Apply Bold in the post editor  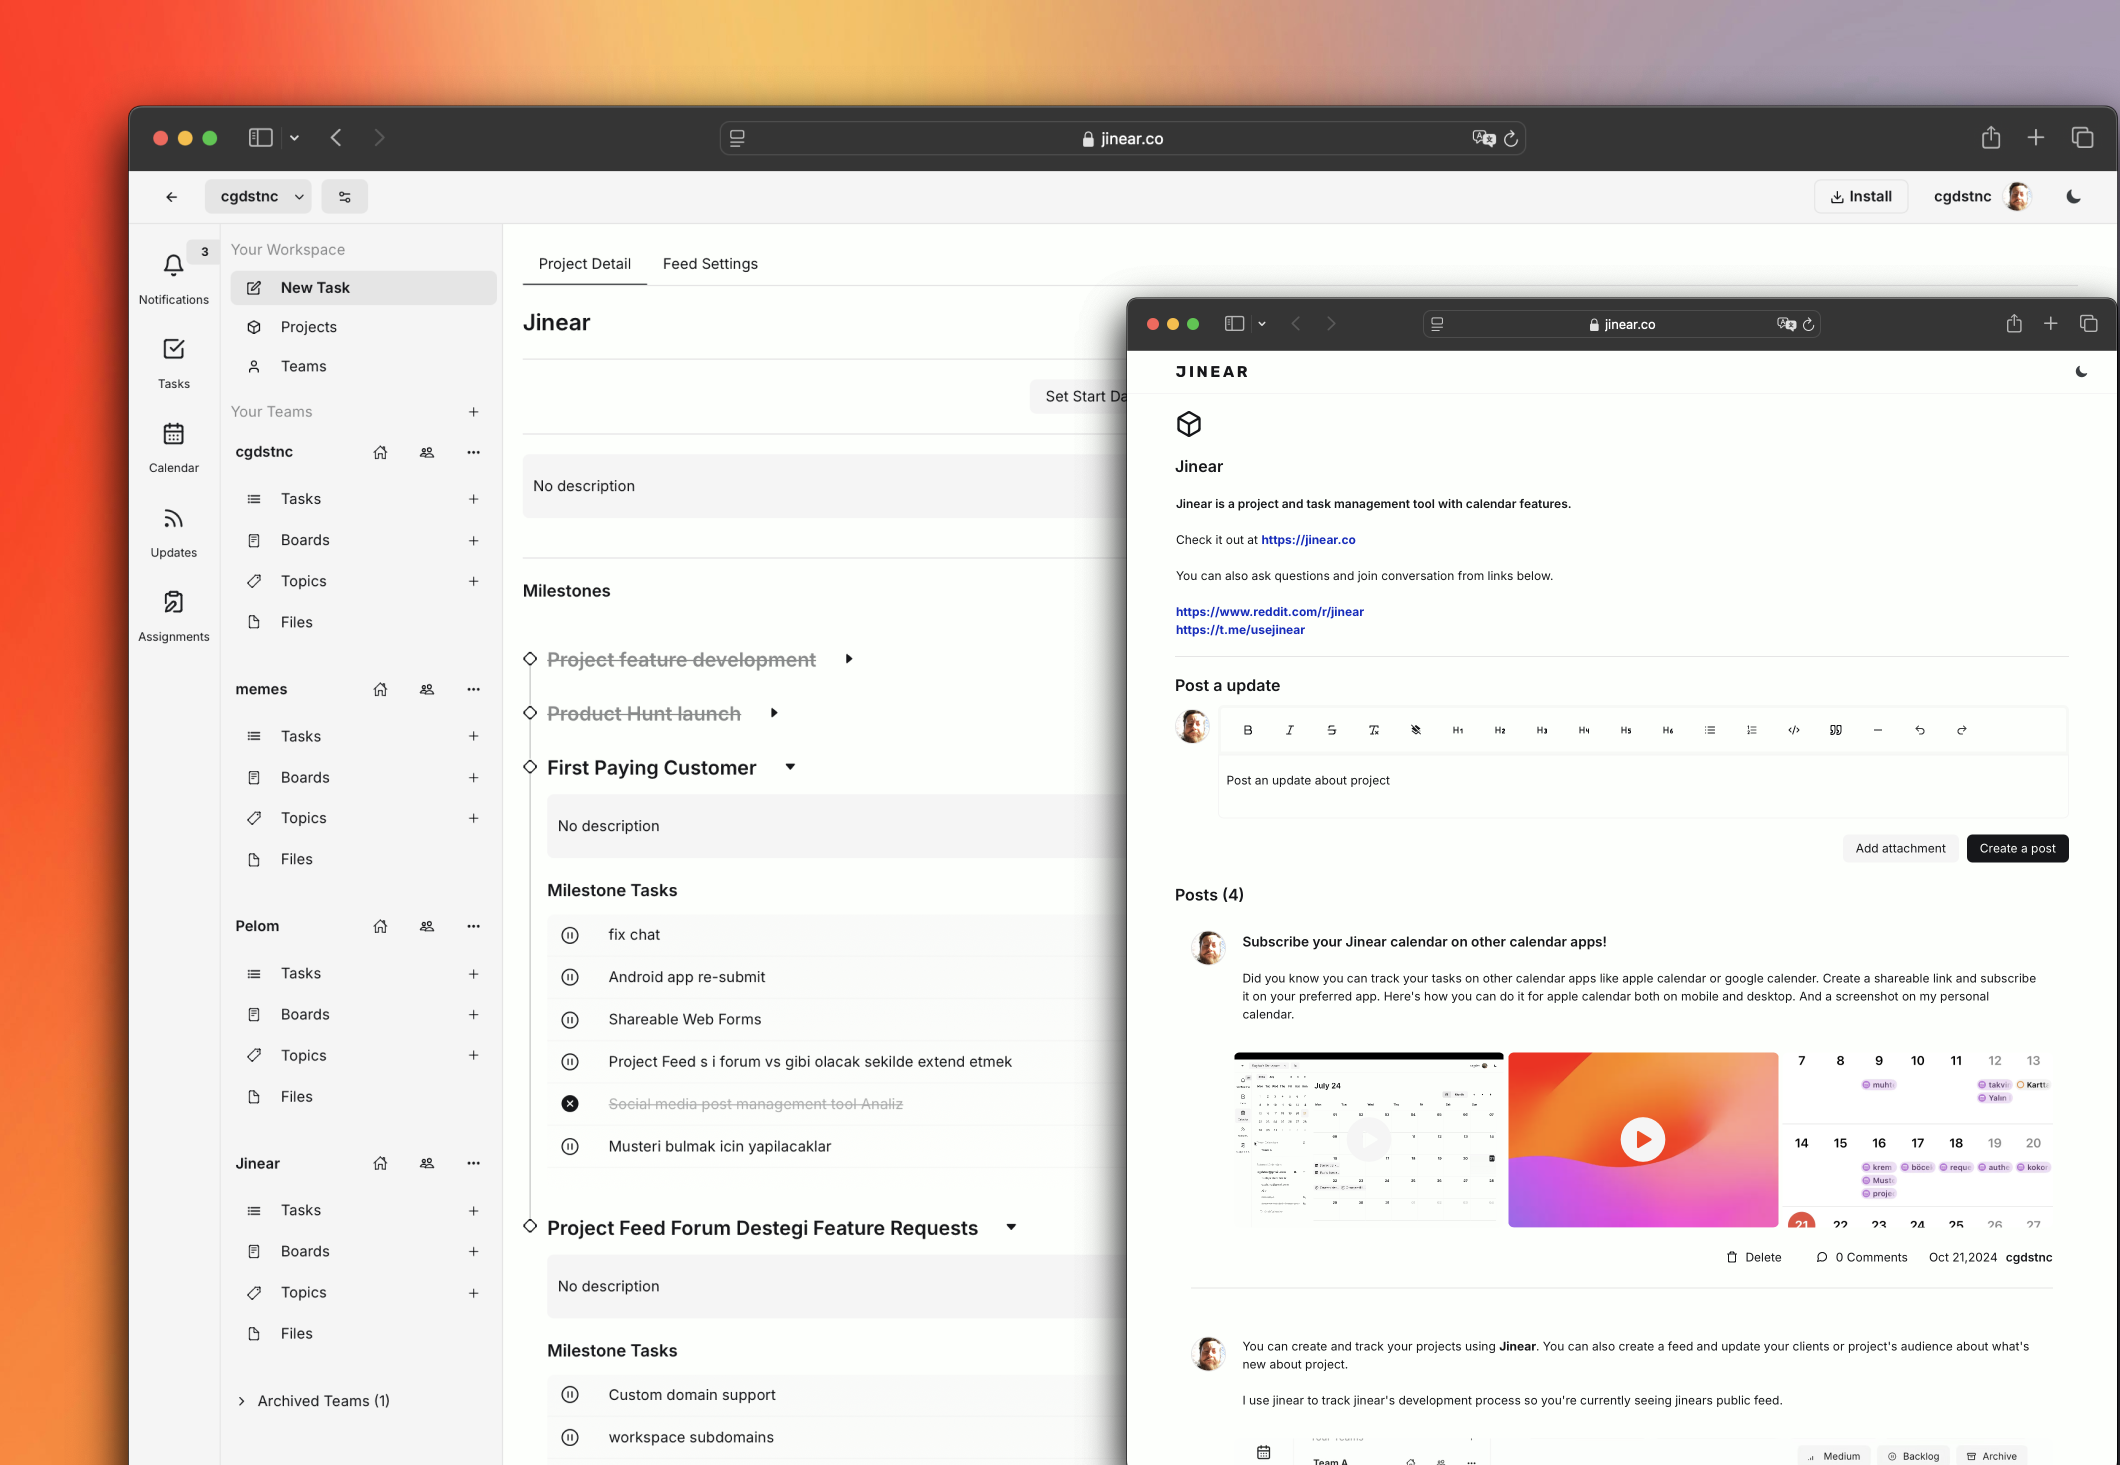[x=1248, y=730]
